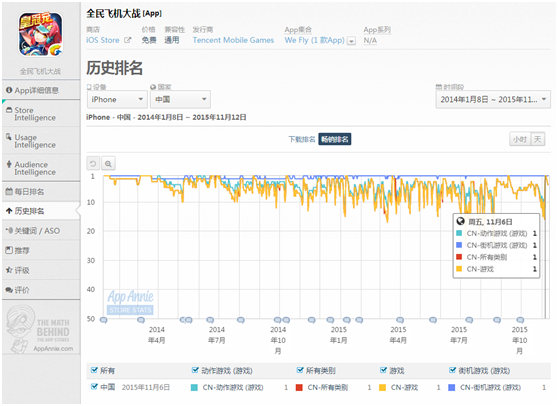Click the 关键词 / ASO key icon

[x=9, y=231]
